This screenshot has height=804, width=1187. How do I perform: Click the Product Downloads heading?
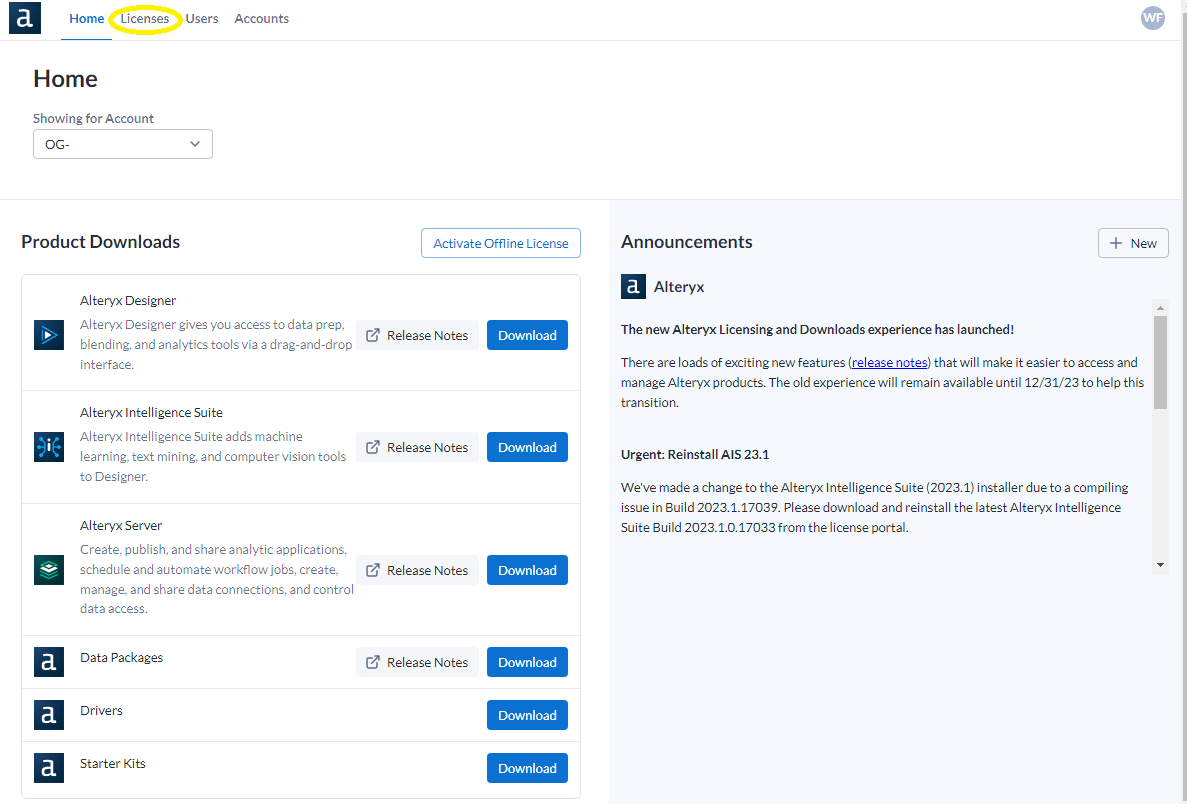click(x=101, y=242)
